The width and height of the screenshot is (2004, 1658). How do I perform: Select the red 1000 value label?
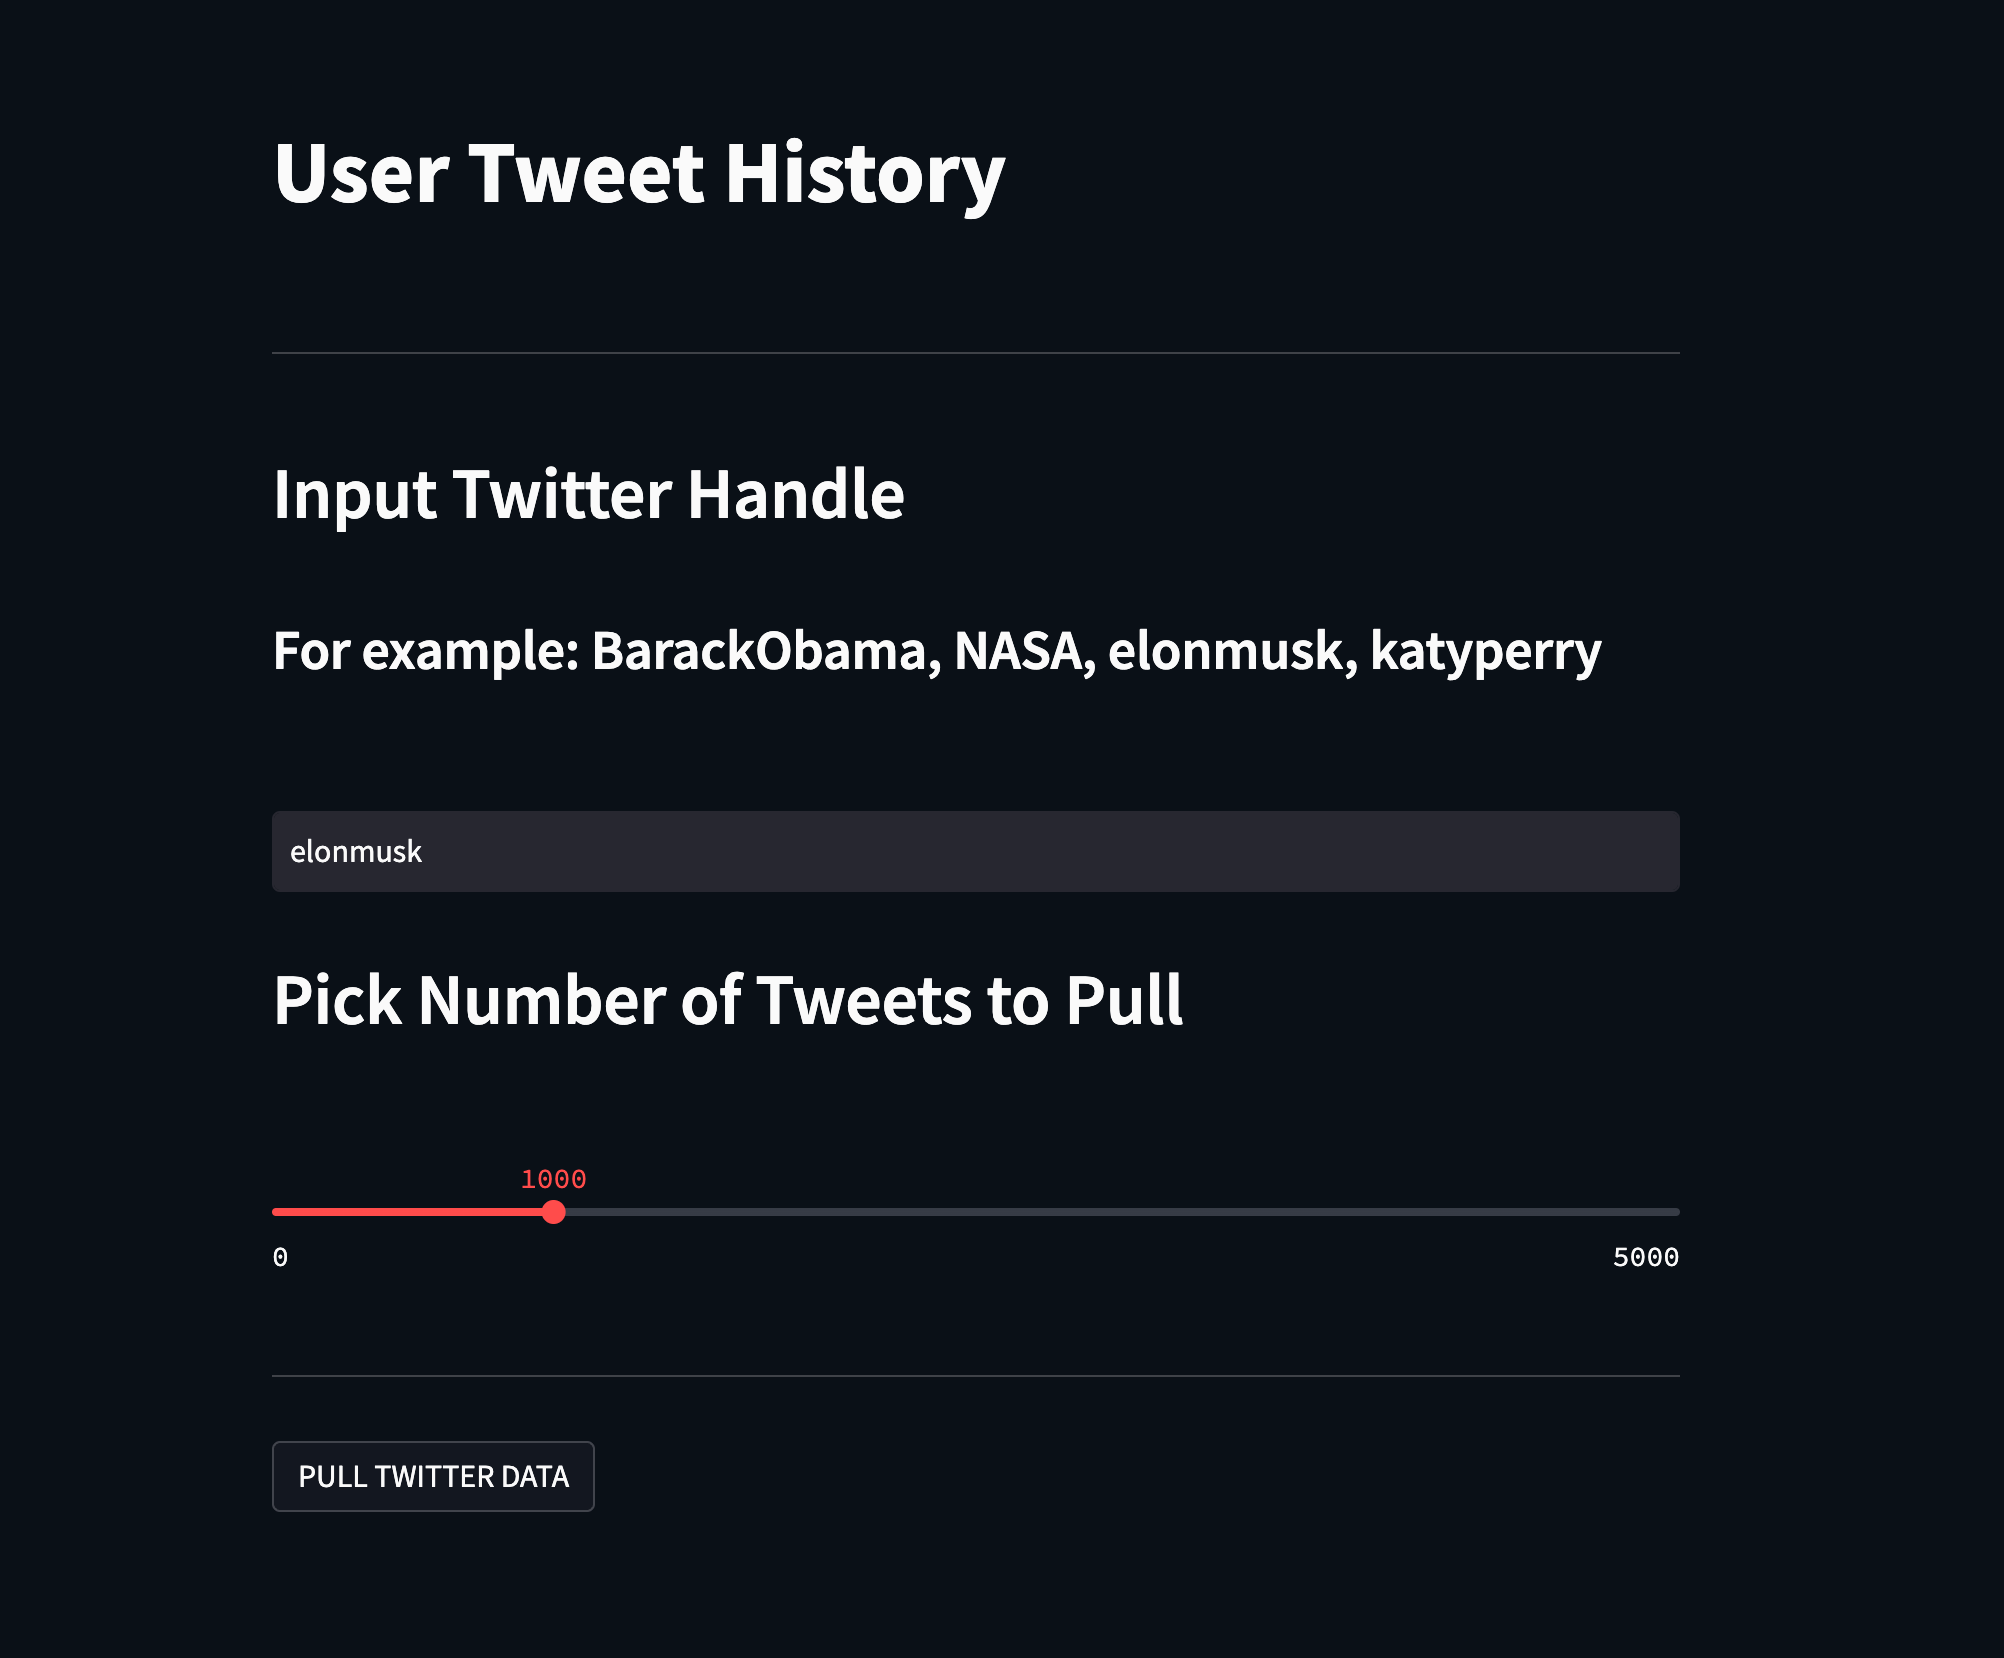tap(556, 1180)
